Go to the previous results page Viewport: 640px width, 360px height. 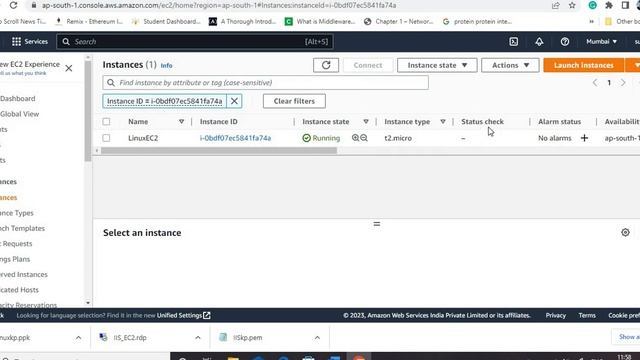point(595,83)
